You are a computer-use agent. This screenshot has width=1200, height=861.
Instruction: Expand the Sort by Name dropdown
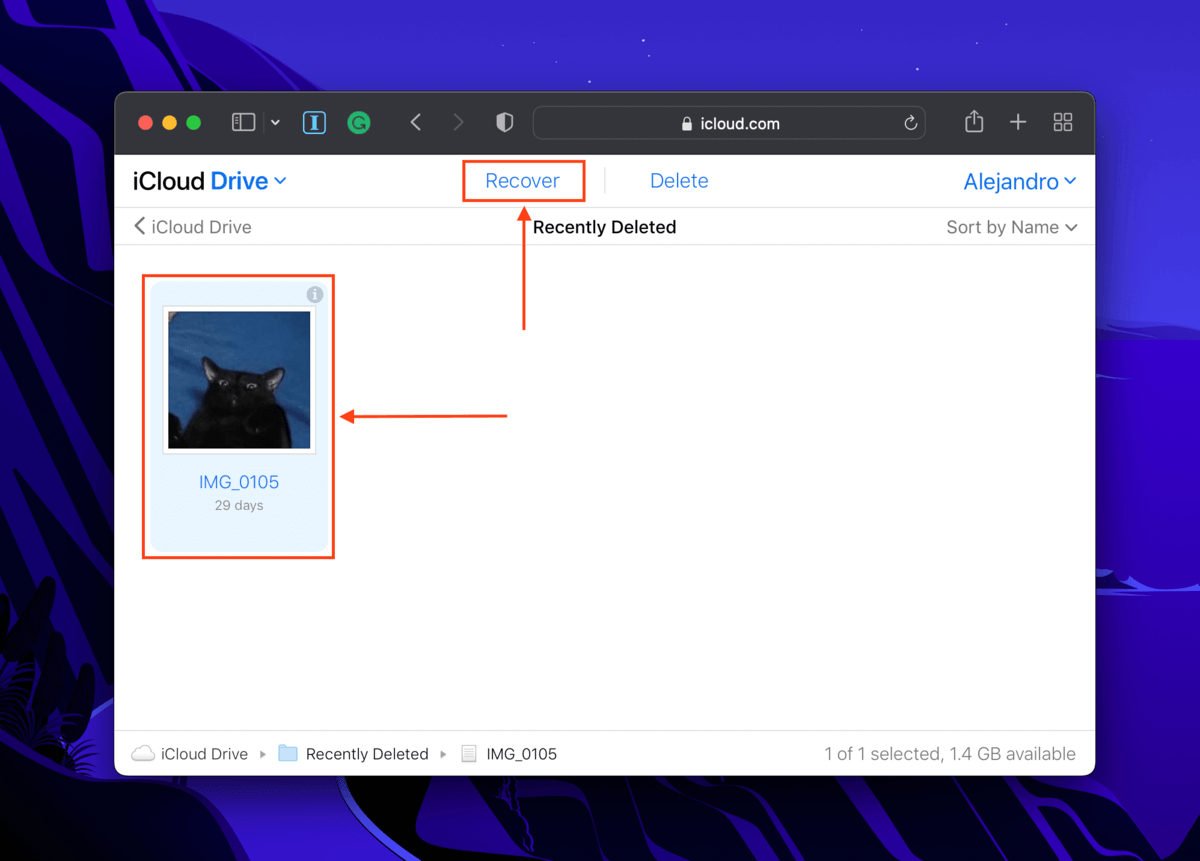1012,227
